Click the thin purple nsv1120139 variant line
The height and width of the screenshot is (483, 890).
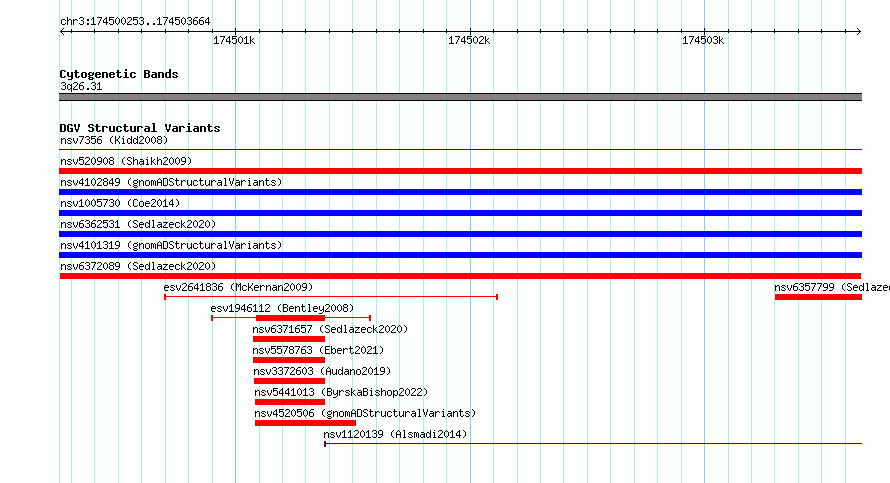pyautogui.click(x=593, y=443)
